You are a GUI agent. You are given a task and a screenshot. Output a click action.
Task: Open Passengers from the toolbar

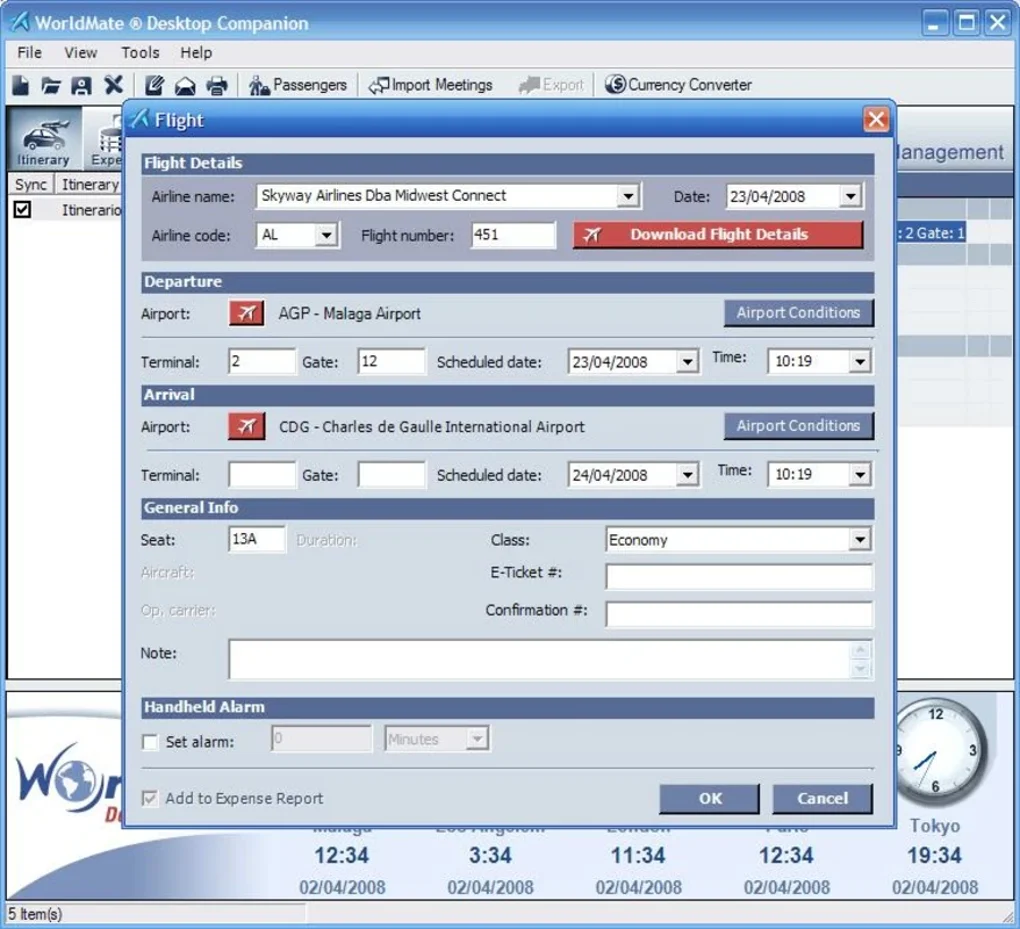[298, 85]
